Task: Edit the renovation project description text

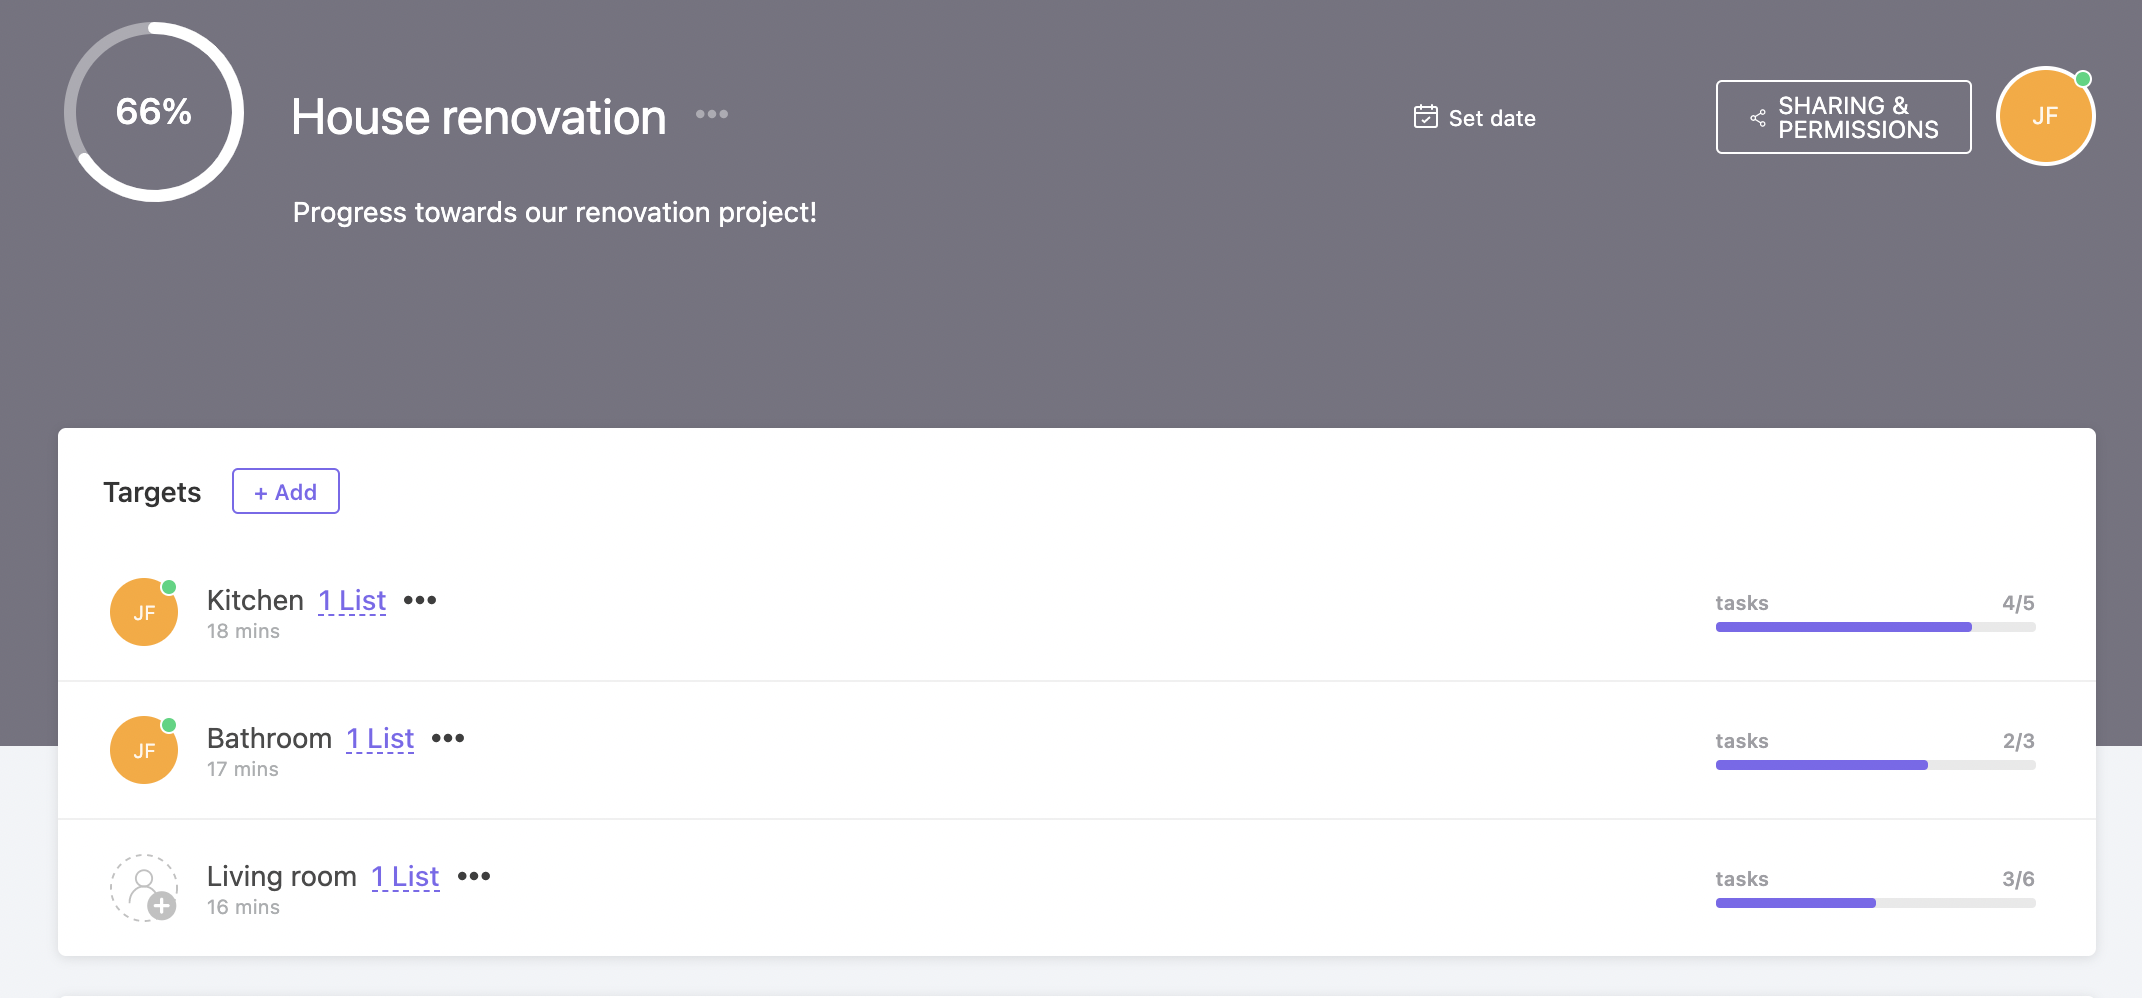Action: coord(554,212)
